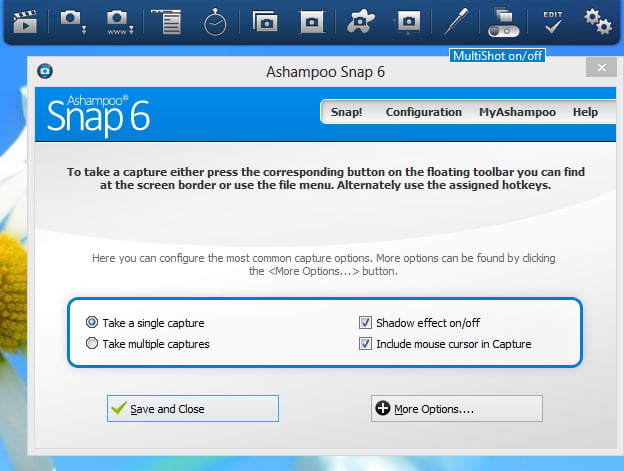Image resolution: width=624 pixels, height=471 pixels.
Task: Start video capture from toolbar
Action: (x=25, y=22)
